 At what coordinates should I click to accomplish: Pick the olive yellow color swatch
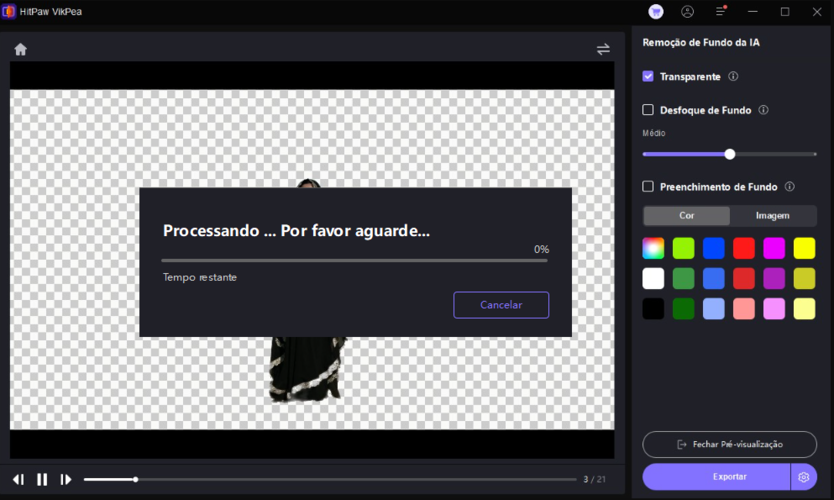[x=804, y=279]
